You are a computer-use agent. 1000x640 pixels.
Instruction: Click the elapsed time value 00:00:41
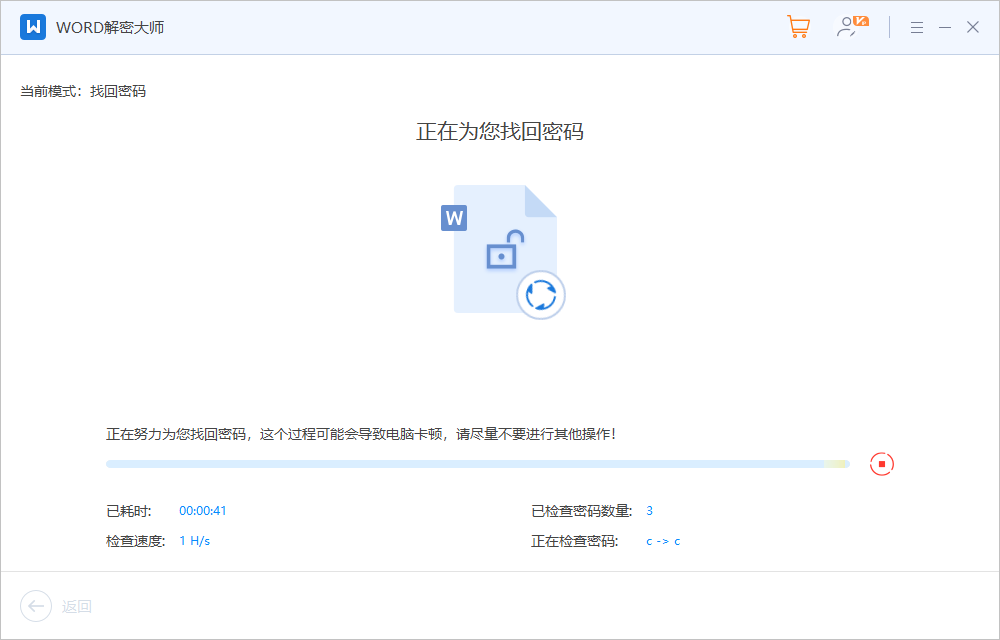click(203, 511)
